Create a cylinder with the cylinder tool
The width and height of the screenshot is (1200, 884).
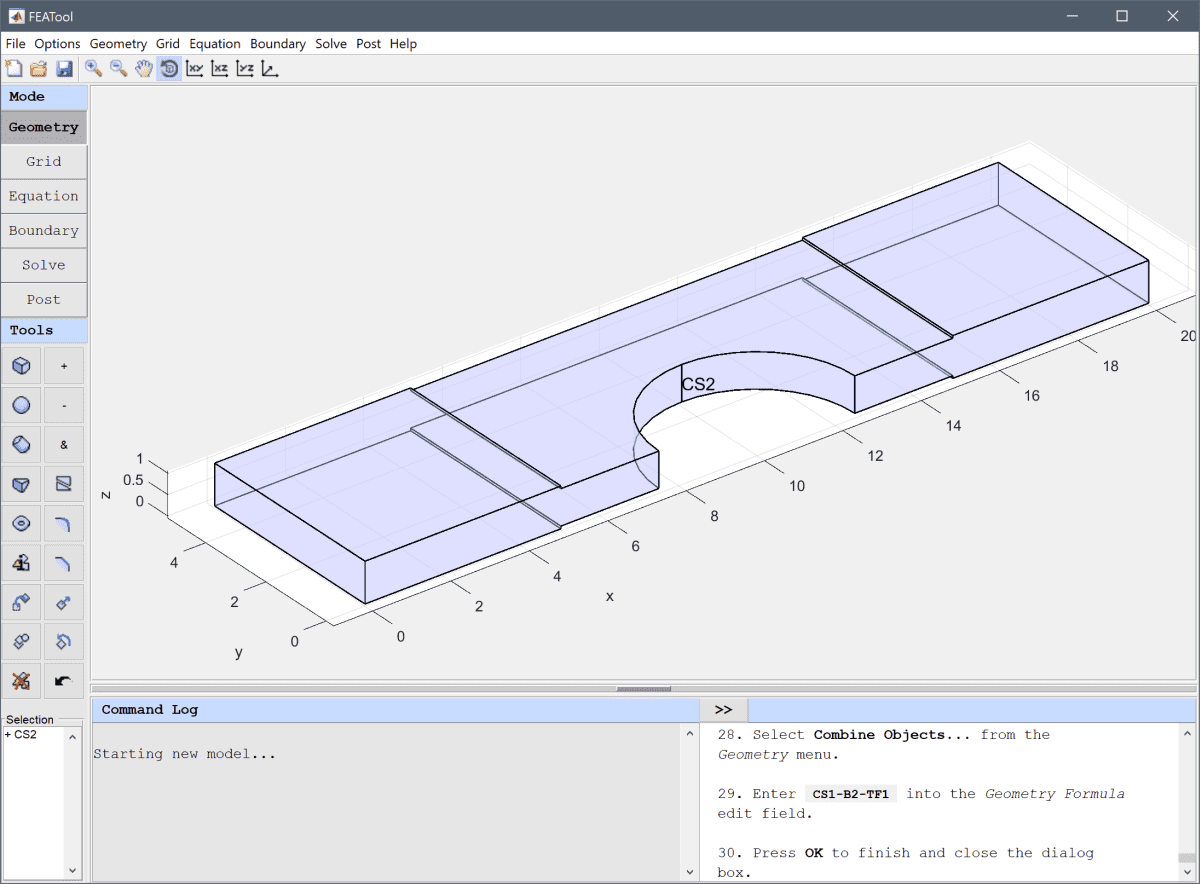coord(21,444)
